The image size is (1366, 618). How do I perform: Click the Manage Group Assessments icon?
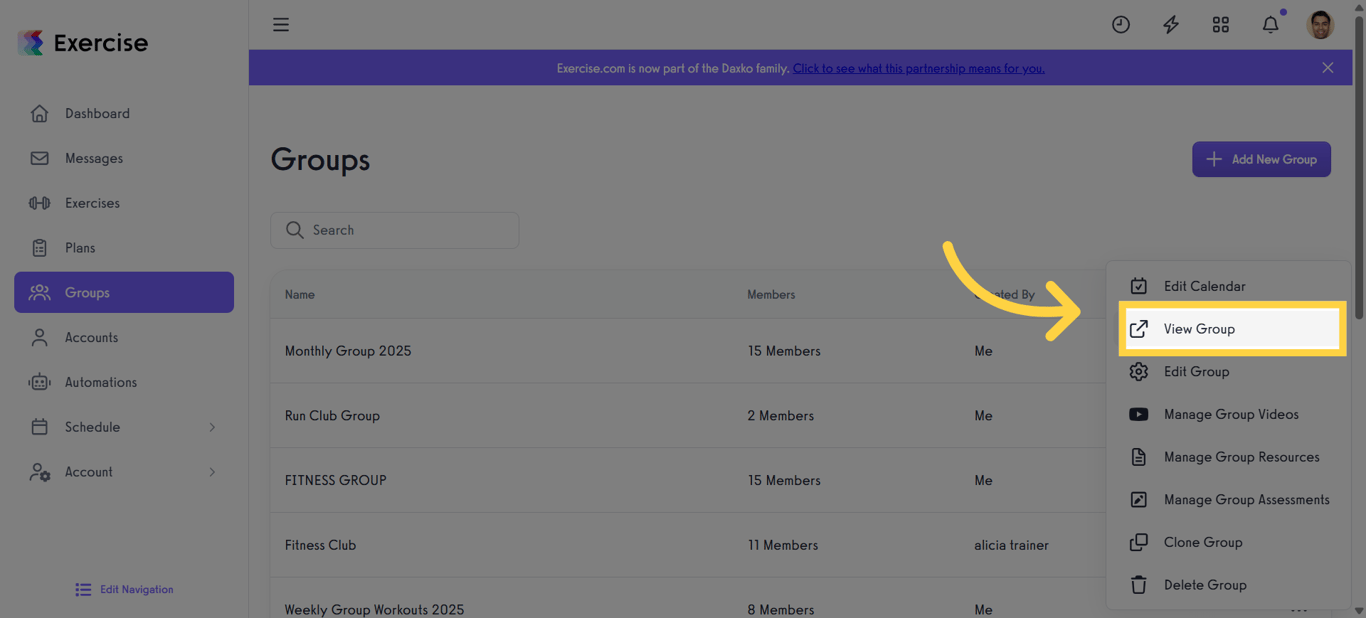click(x=1139, y=500)
